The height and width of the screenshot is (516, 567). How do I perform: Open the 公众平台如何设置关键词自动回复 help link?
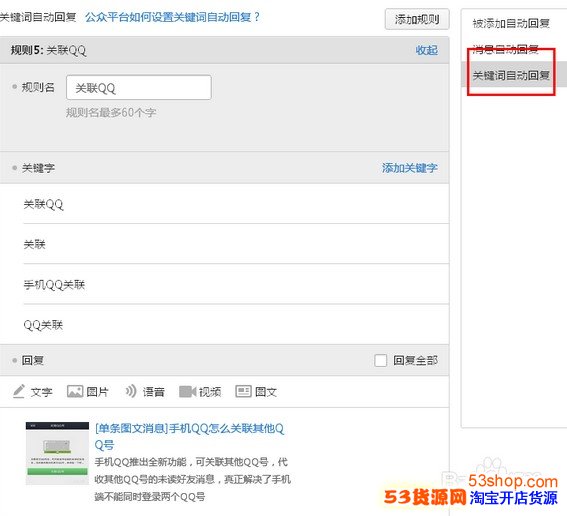[172, 17]
